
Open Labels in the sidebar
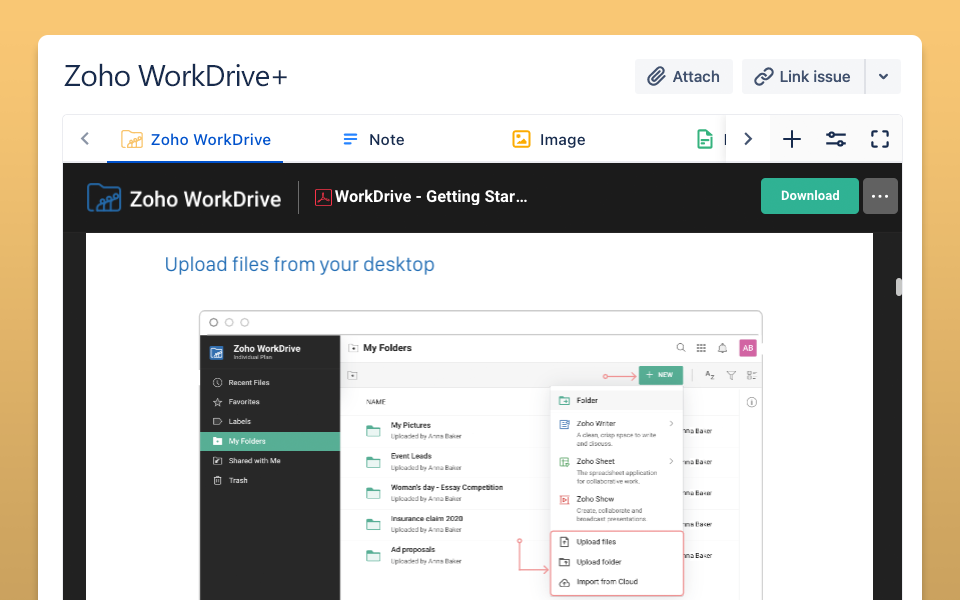pyautogui.click(x=239, y=422)
